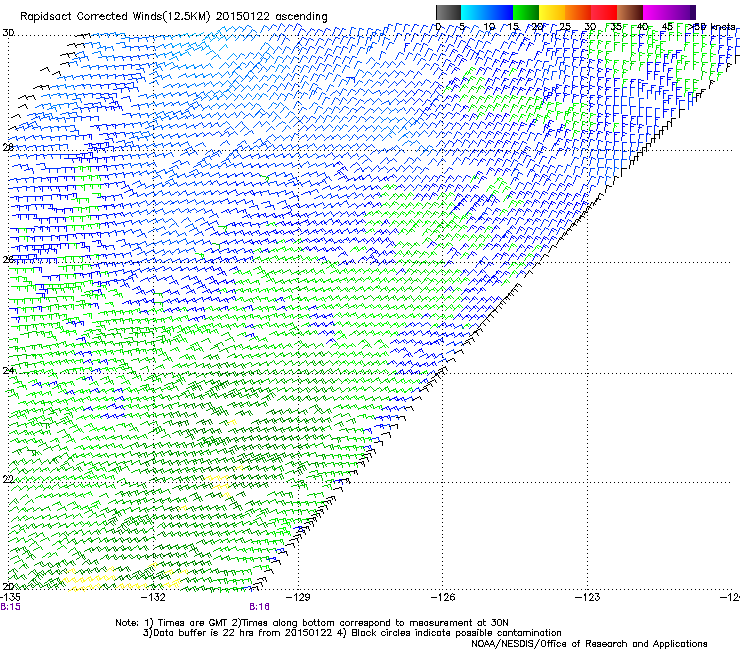The width and height of the screenshot is (740, 650).
Task: Click the '0' tick label on color scale
Action: pyautogui.click(x=438, y=26)
